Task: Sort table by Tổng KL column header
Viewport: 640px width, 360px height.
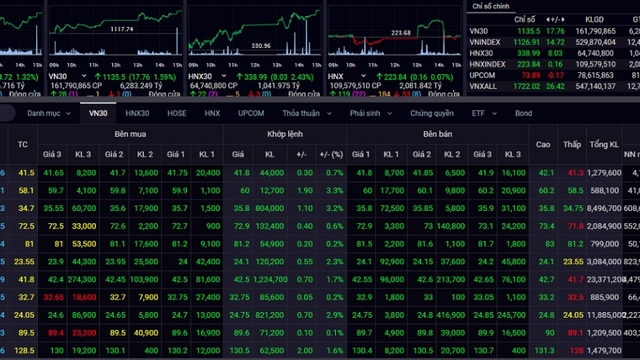Action: pyautogui.click(x=604, y=144)
